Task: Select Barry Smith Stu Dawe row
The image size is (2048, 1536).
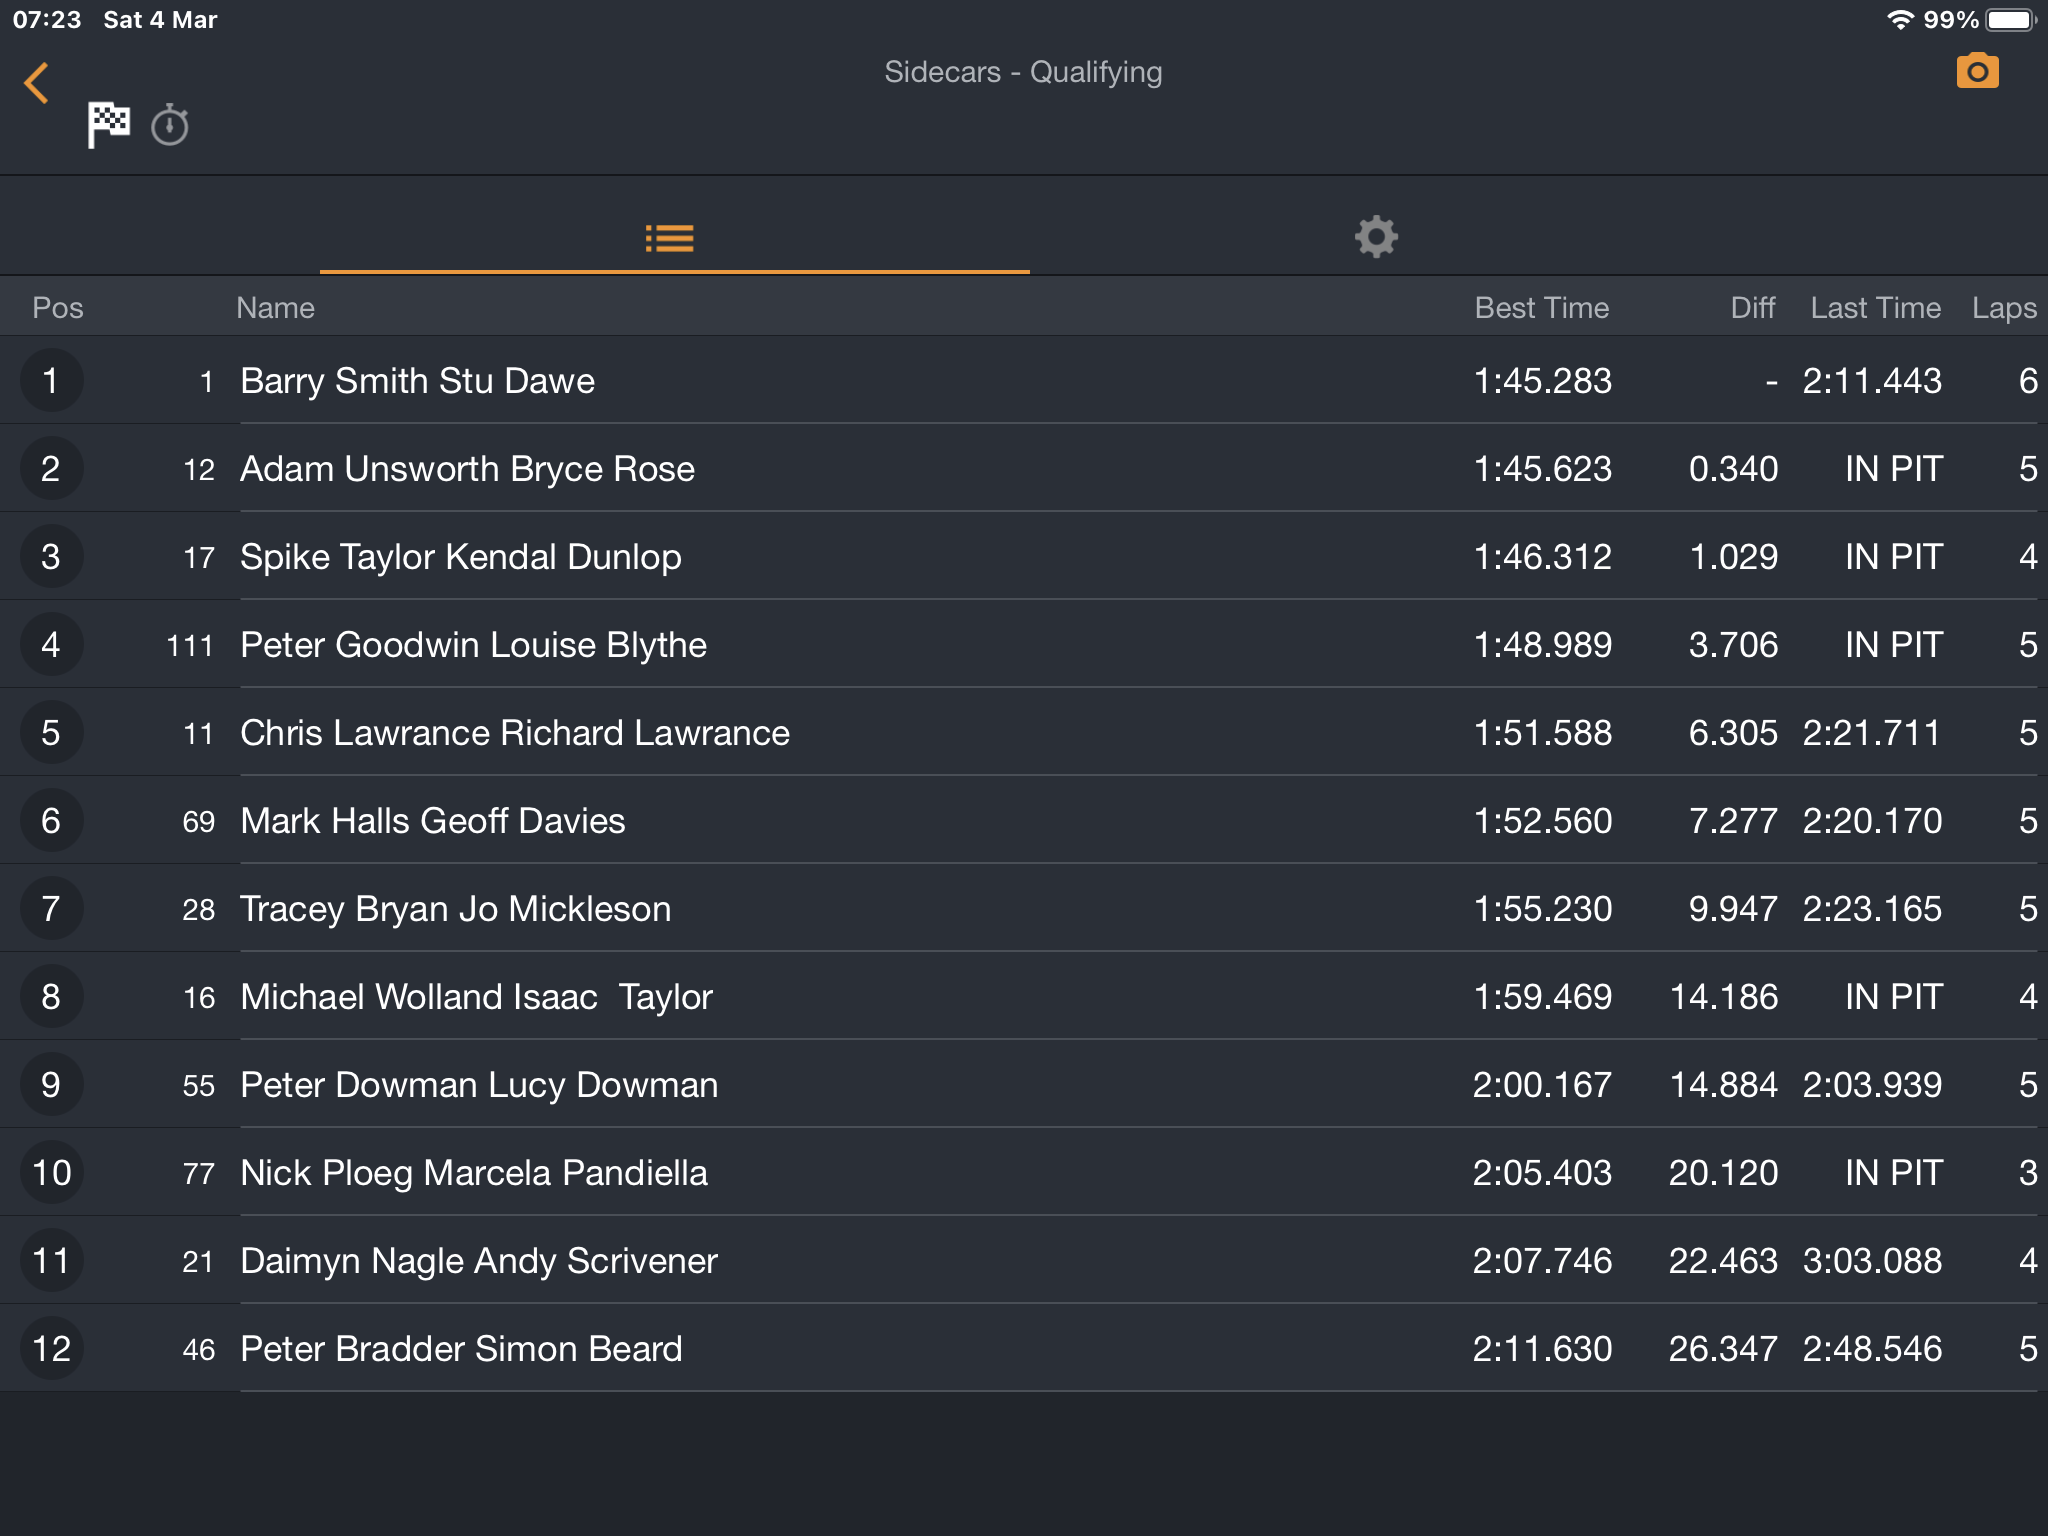Action: point(1024,381)
